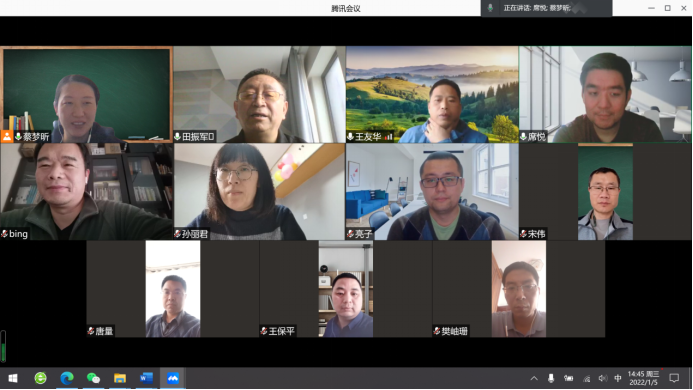Click the green microphone volume level bar

3,346
